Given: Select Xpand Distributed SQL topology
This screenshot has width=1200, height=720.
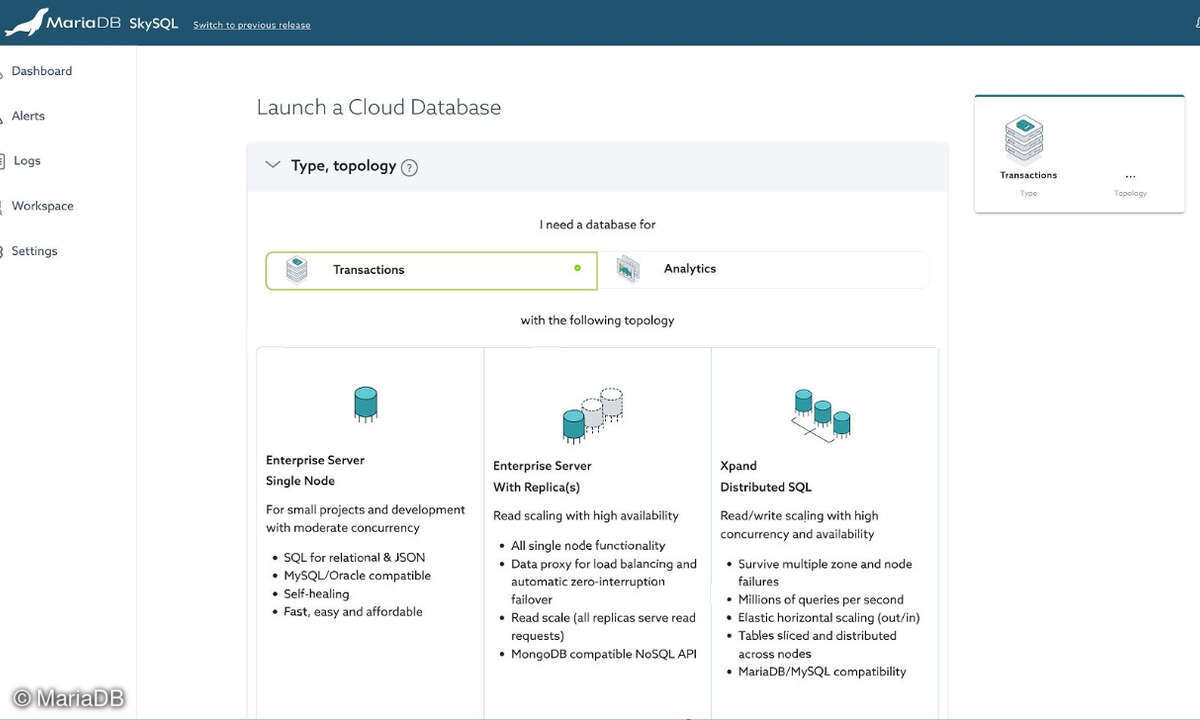Looking at the screenshot, I should tap(825, 532).
